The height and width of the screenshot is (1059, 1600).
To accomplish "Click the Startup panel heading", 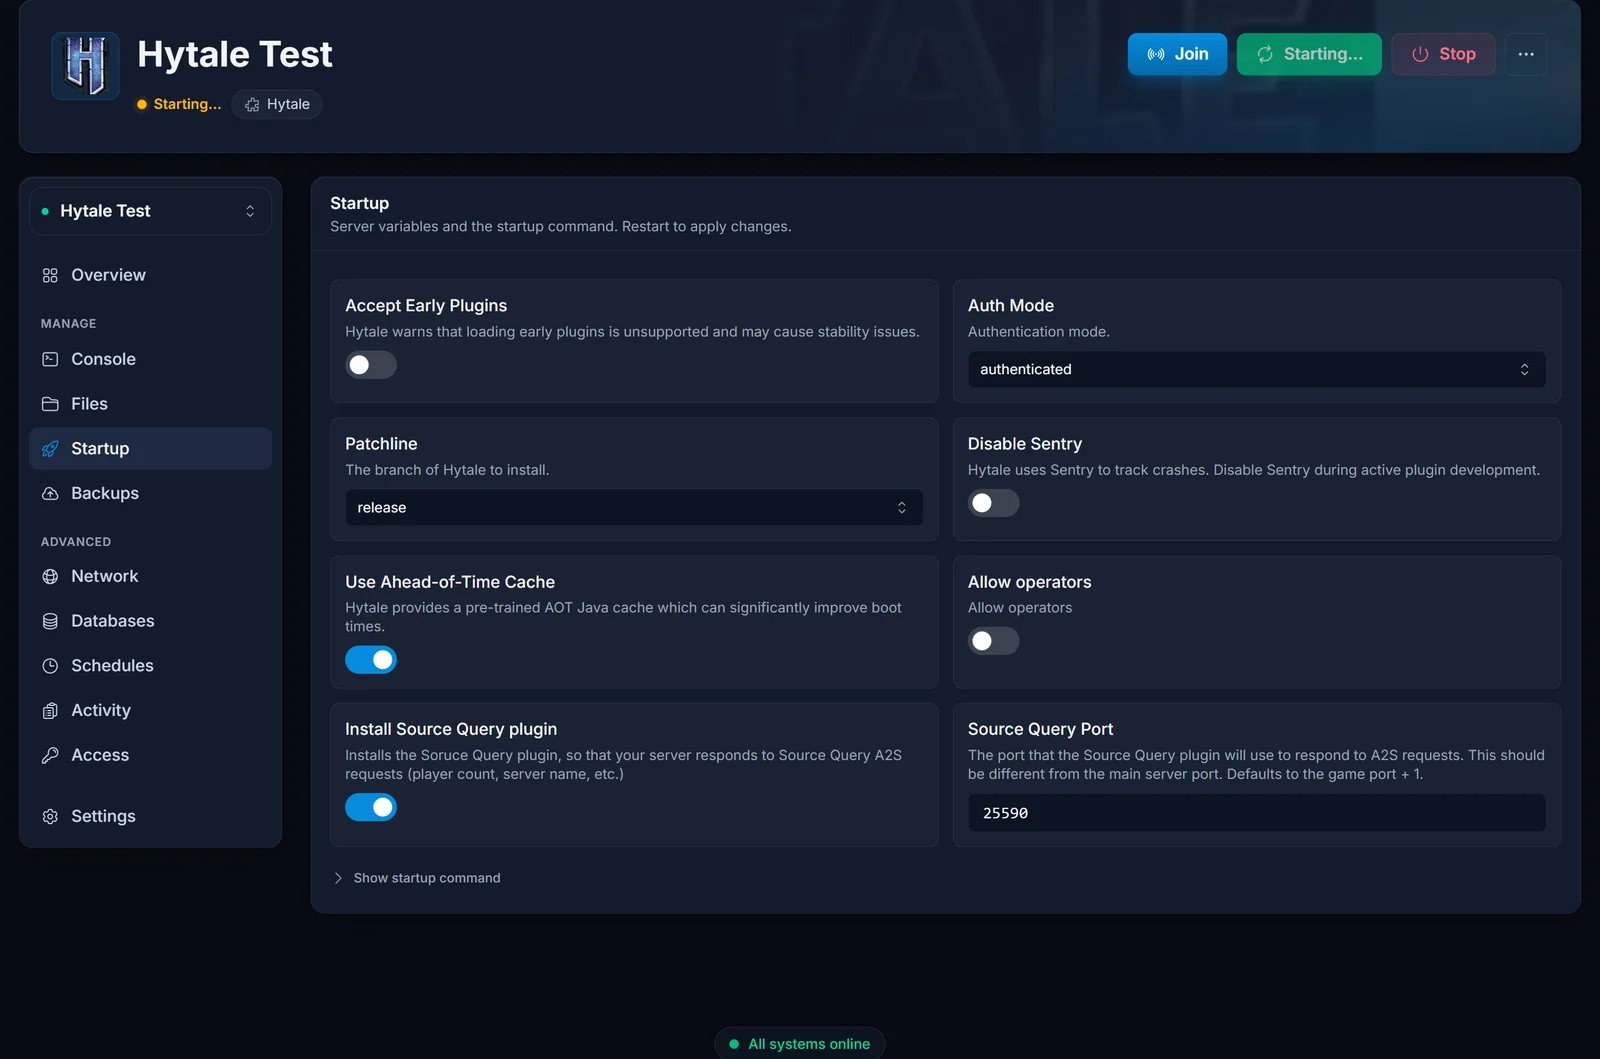I will pos(360,203).
